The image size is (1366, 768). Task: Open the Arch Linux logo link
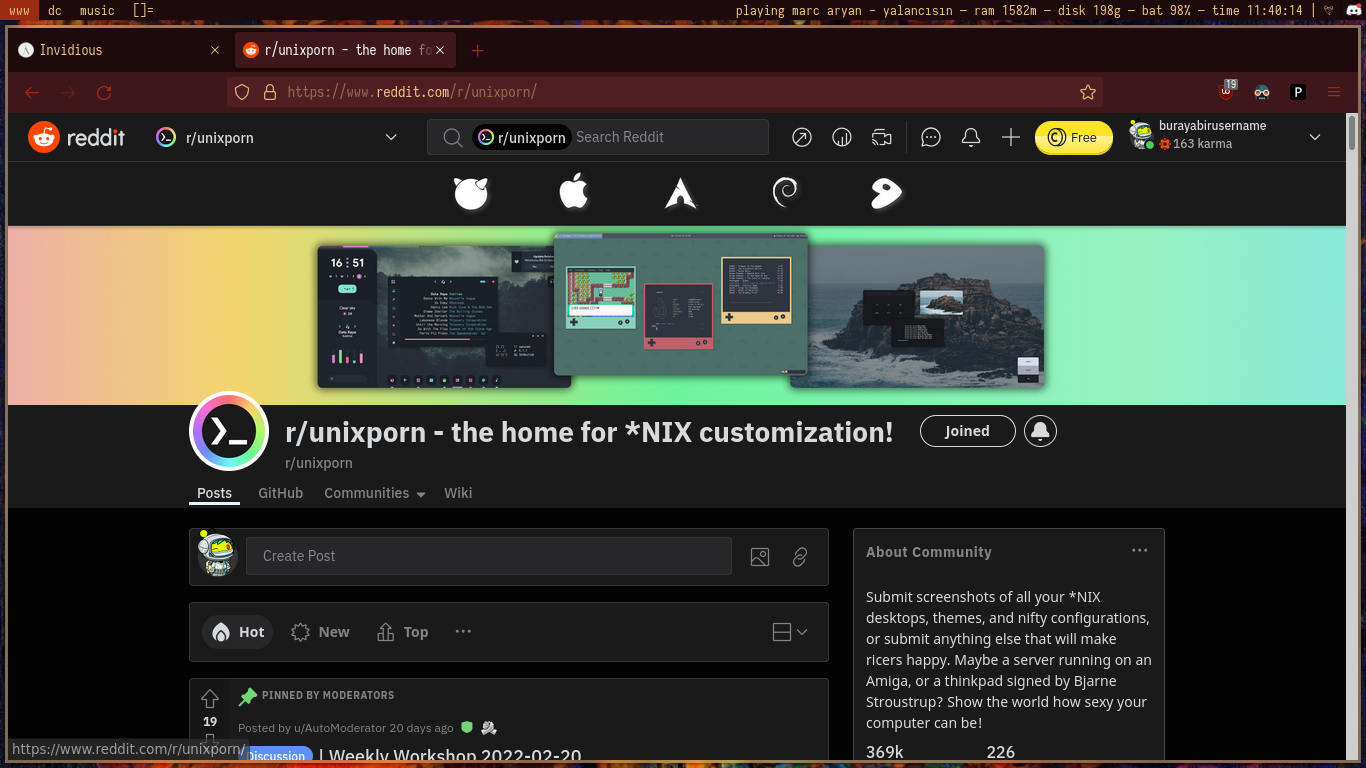[x=681, y=193]
